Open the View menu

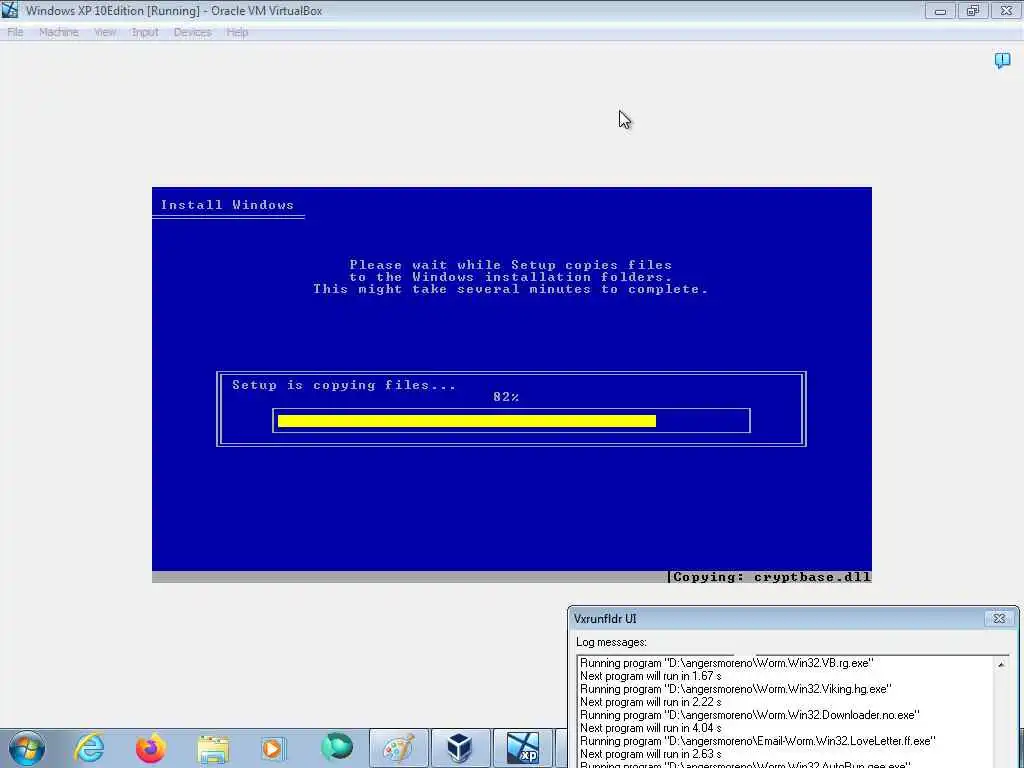tap(105, 32)
